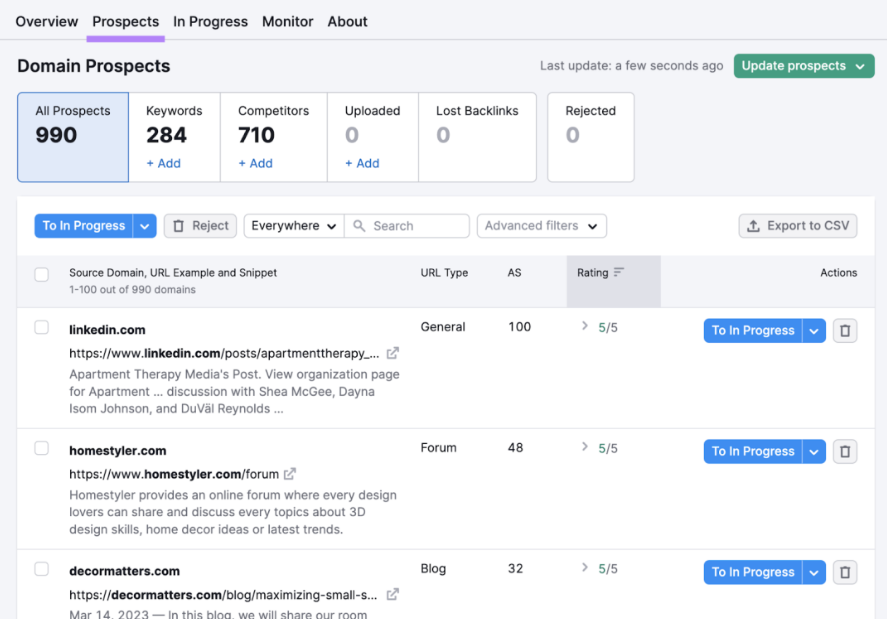This screenshot has height=619, width=887.
Task: Check the linkedin.com row checkbox
Action: click(41, 327)
